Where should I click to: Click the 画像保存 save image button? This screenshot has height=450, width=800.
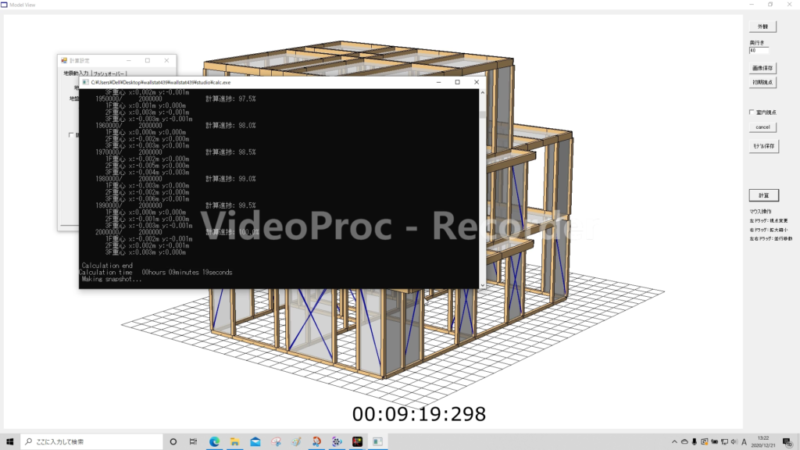pos(763,68)
